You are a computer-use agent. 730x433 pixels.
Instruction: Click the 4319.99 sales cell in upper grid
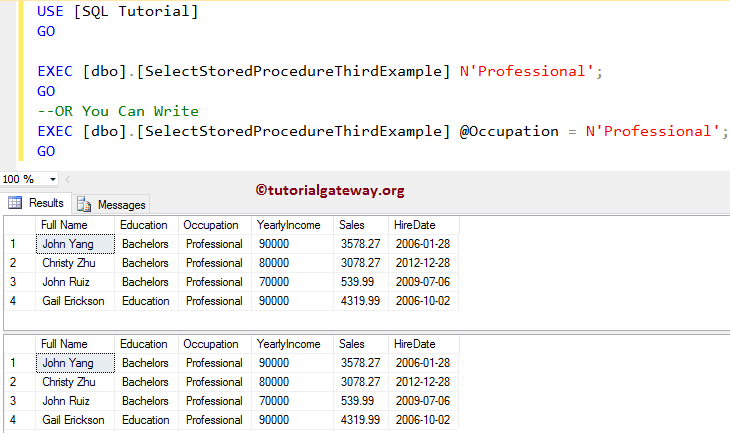pyautogui.click(x=361, y=301)
